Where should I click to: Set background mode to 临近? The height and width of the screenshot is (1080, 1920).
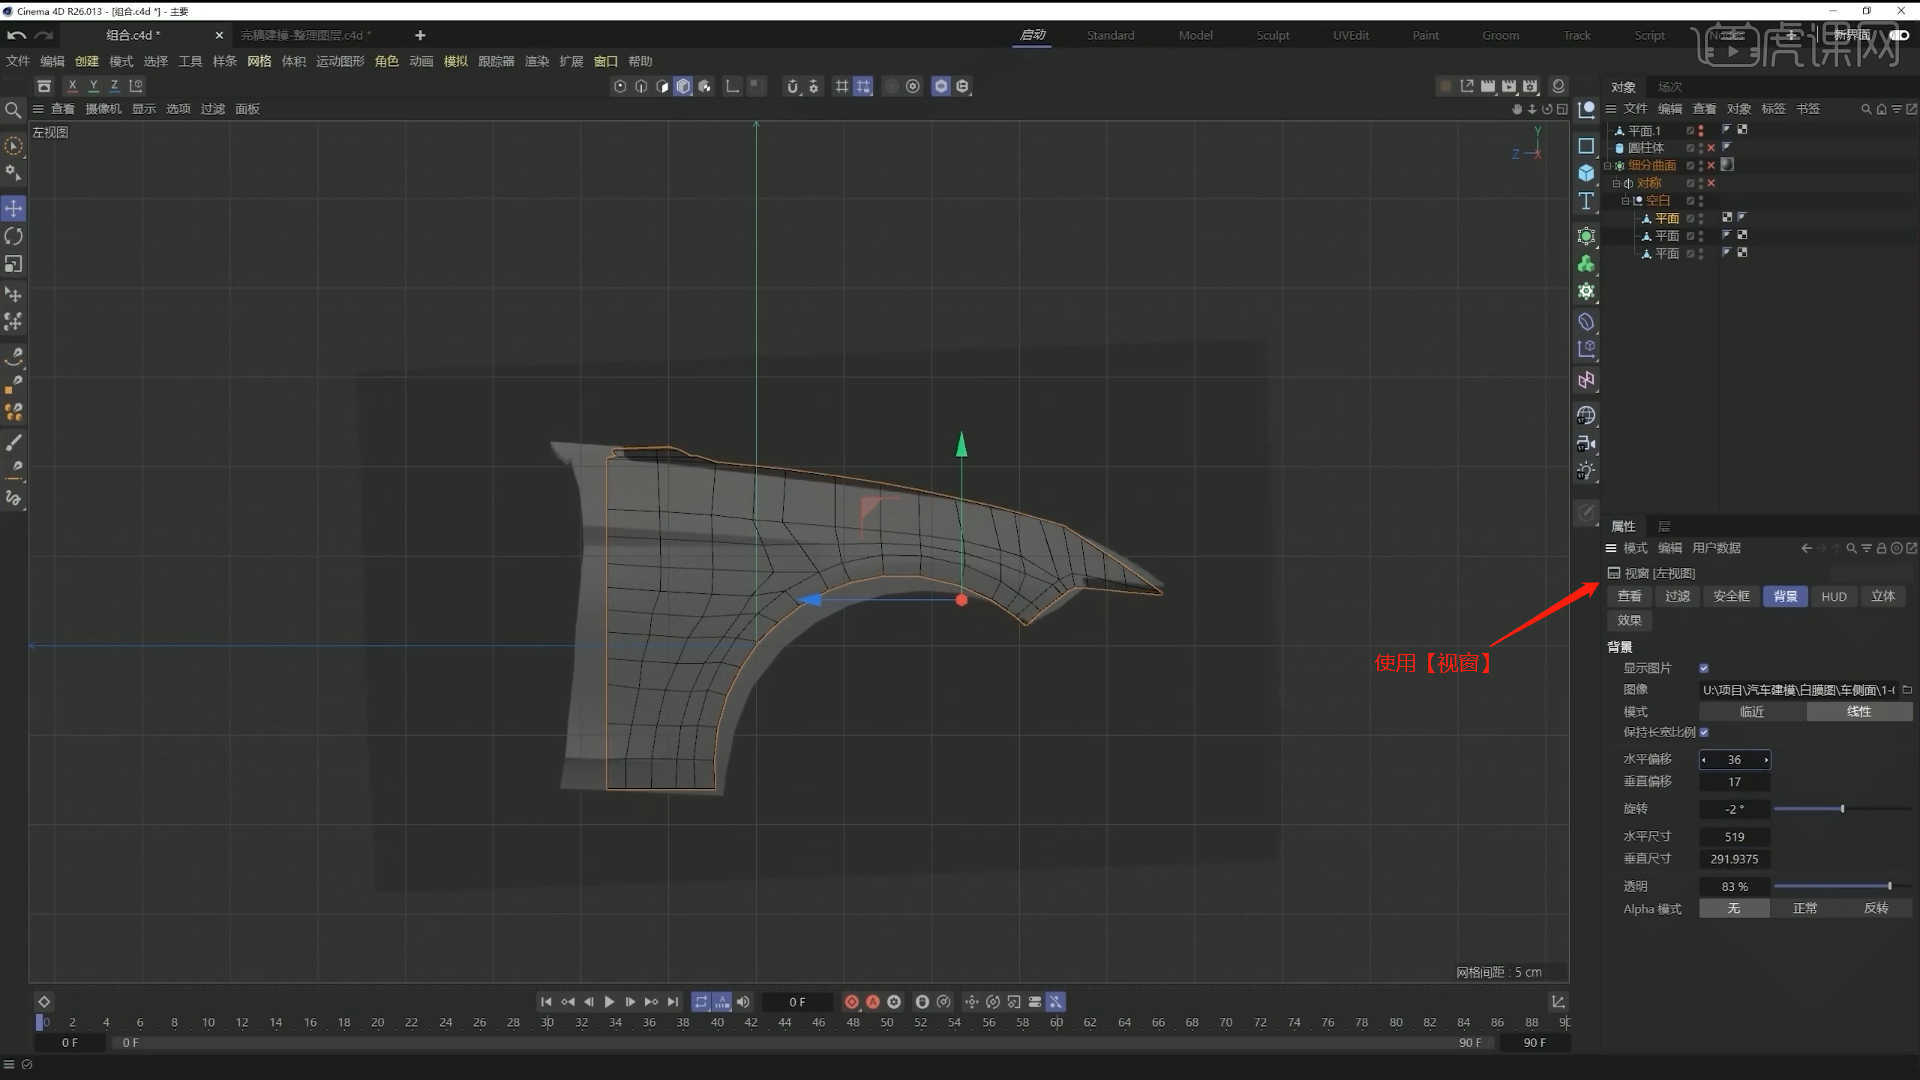coord(1752,712)
